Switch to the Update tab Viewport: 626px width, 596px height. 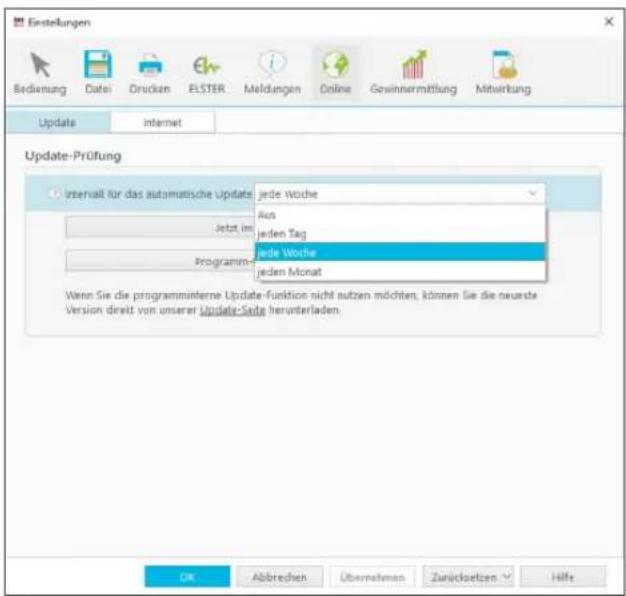pyautogui.click(x=57, y=122)
